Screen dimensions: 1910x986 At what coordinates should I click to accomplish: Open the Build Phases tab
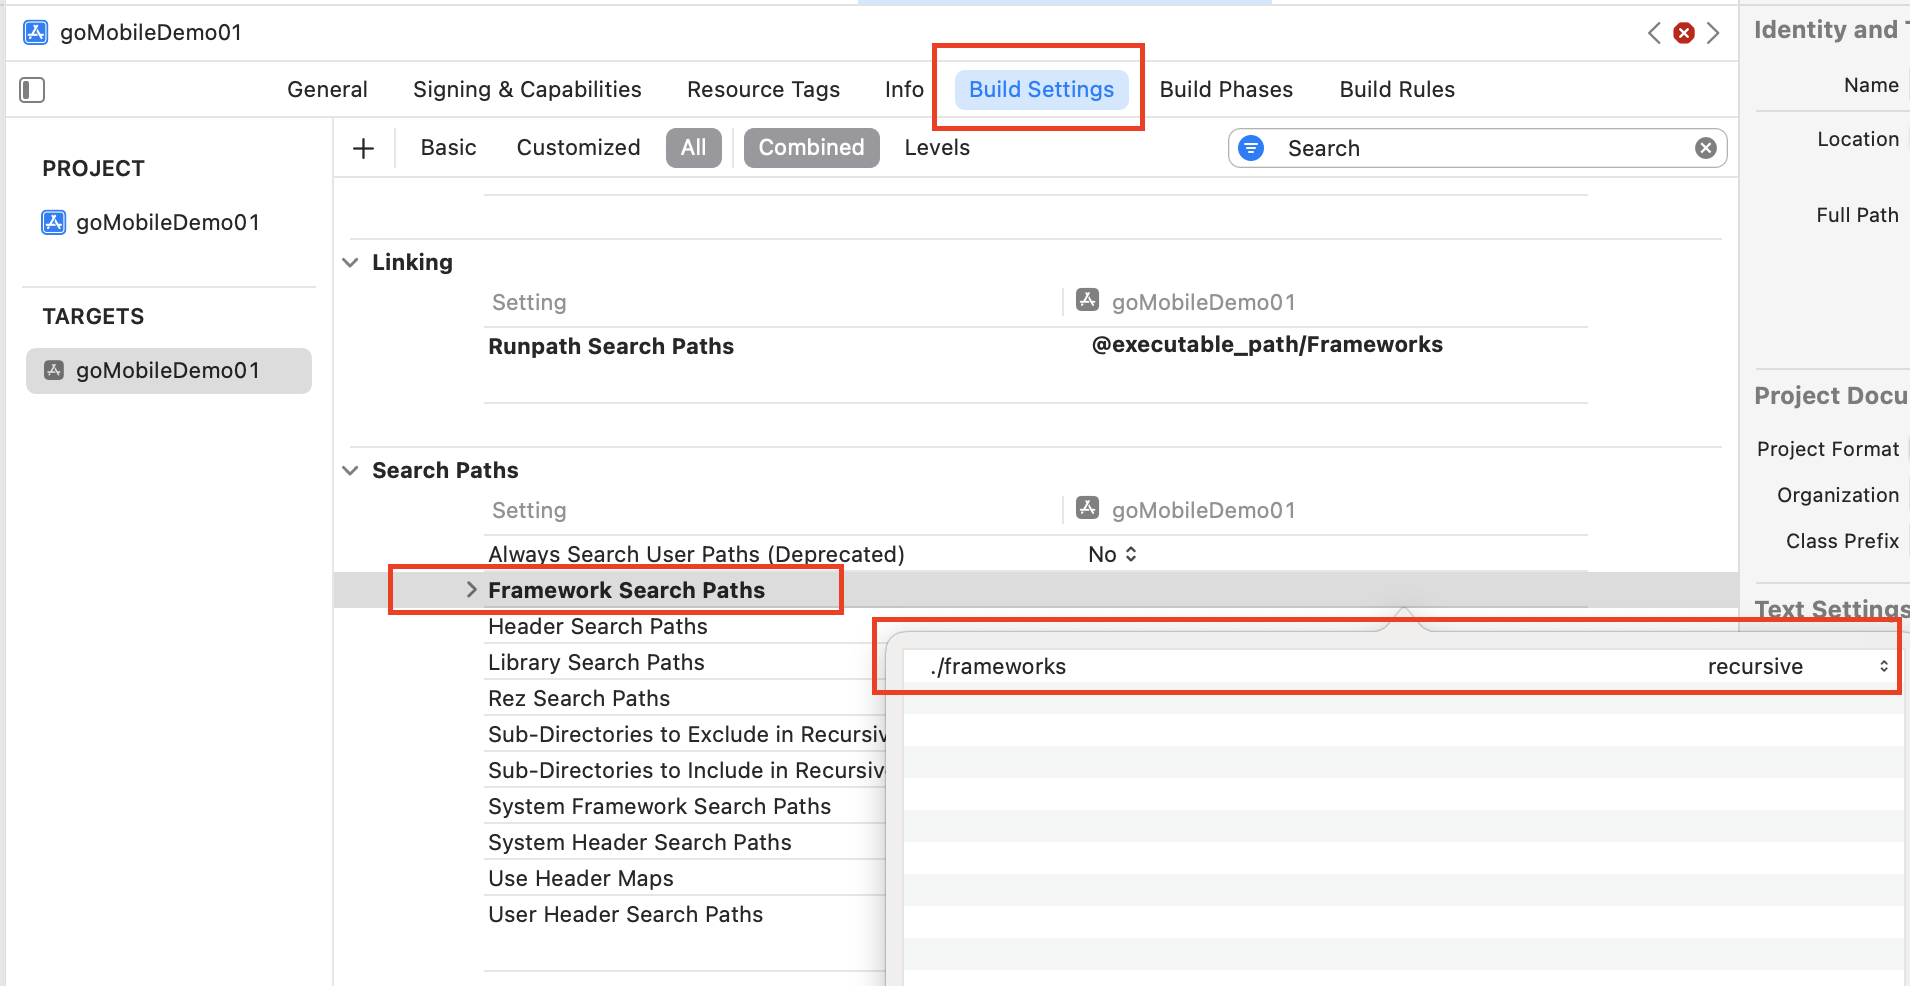(1226, 90)
